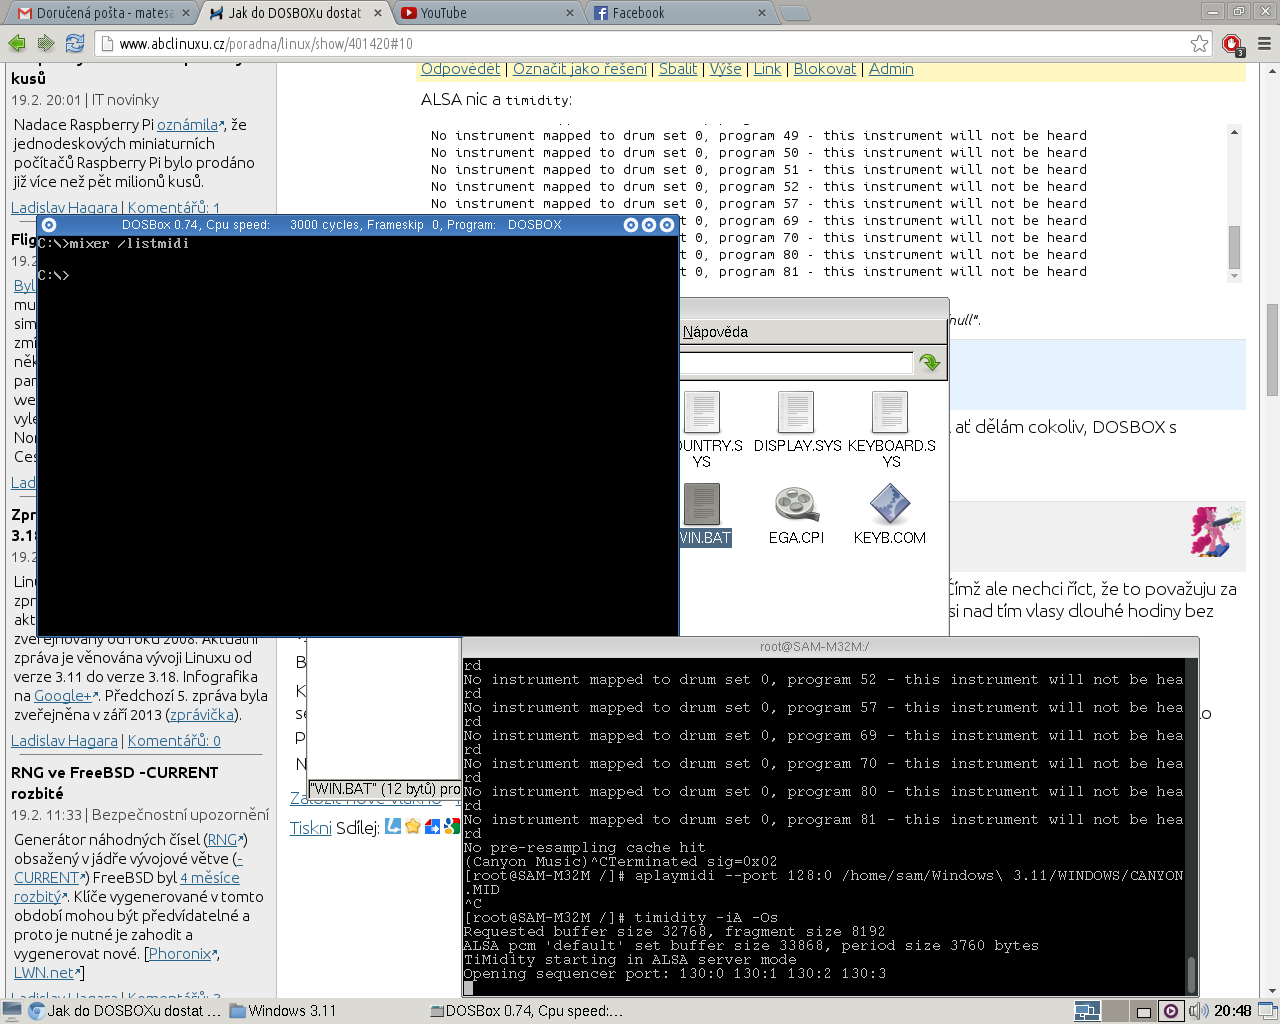Switch to the YouTube tab
Image resolution: width=1280 pixels, height=1024 pixels.
tap(485, 13)
